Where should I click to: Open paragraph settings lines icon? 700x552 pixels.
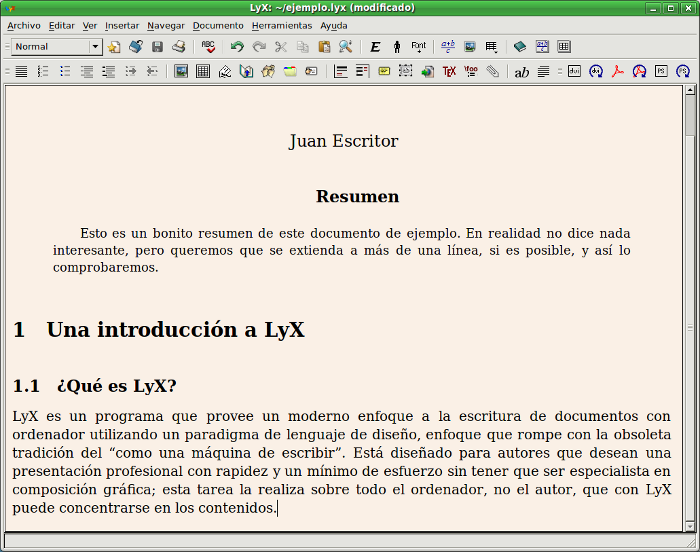543,71
